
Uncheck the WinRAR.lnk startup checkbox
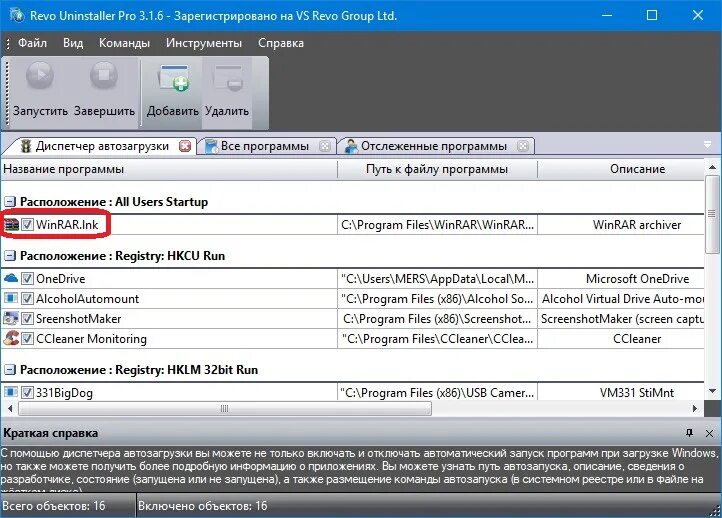[27, 225]
